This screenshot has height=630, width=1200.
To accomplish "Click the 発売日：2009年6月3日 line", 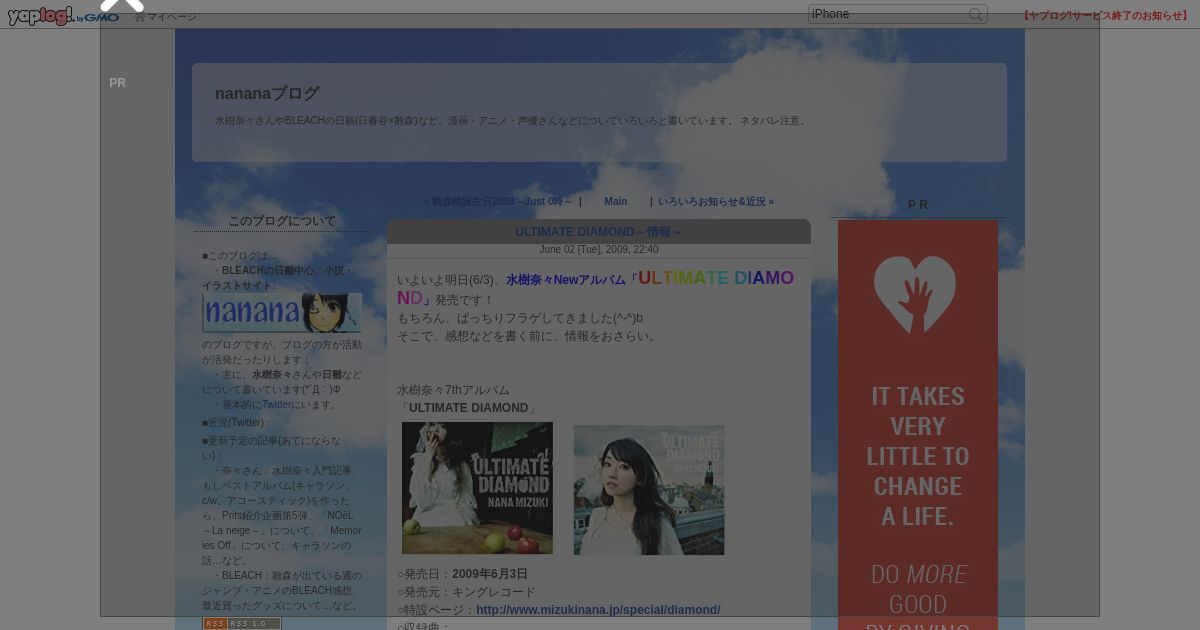I will pyautogui.click(x=462, y=574).
